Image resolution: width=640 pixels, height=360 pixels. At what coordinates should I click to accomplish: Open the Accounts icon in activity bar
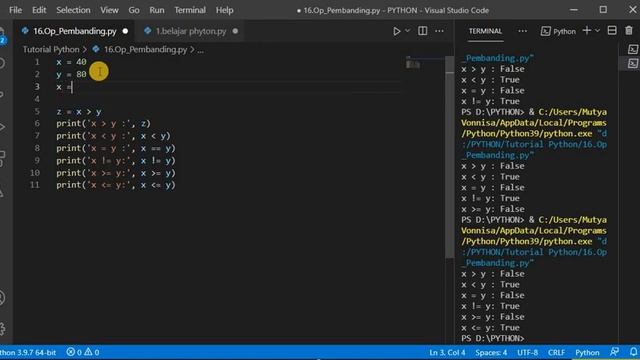(2, 298)
